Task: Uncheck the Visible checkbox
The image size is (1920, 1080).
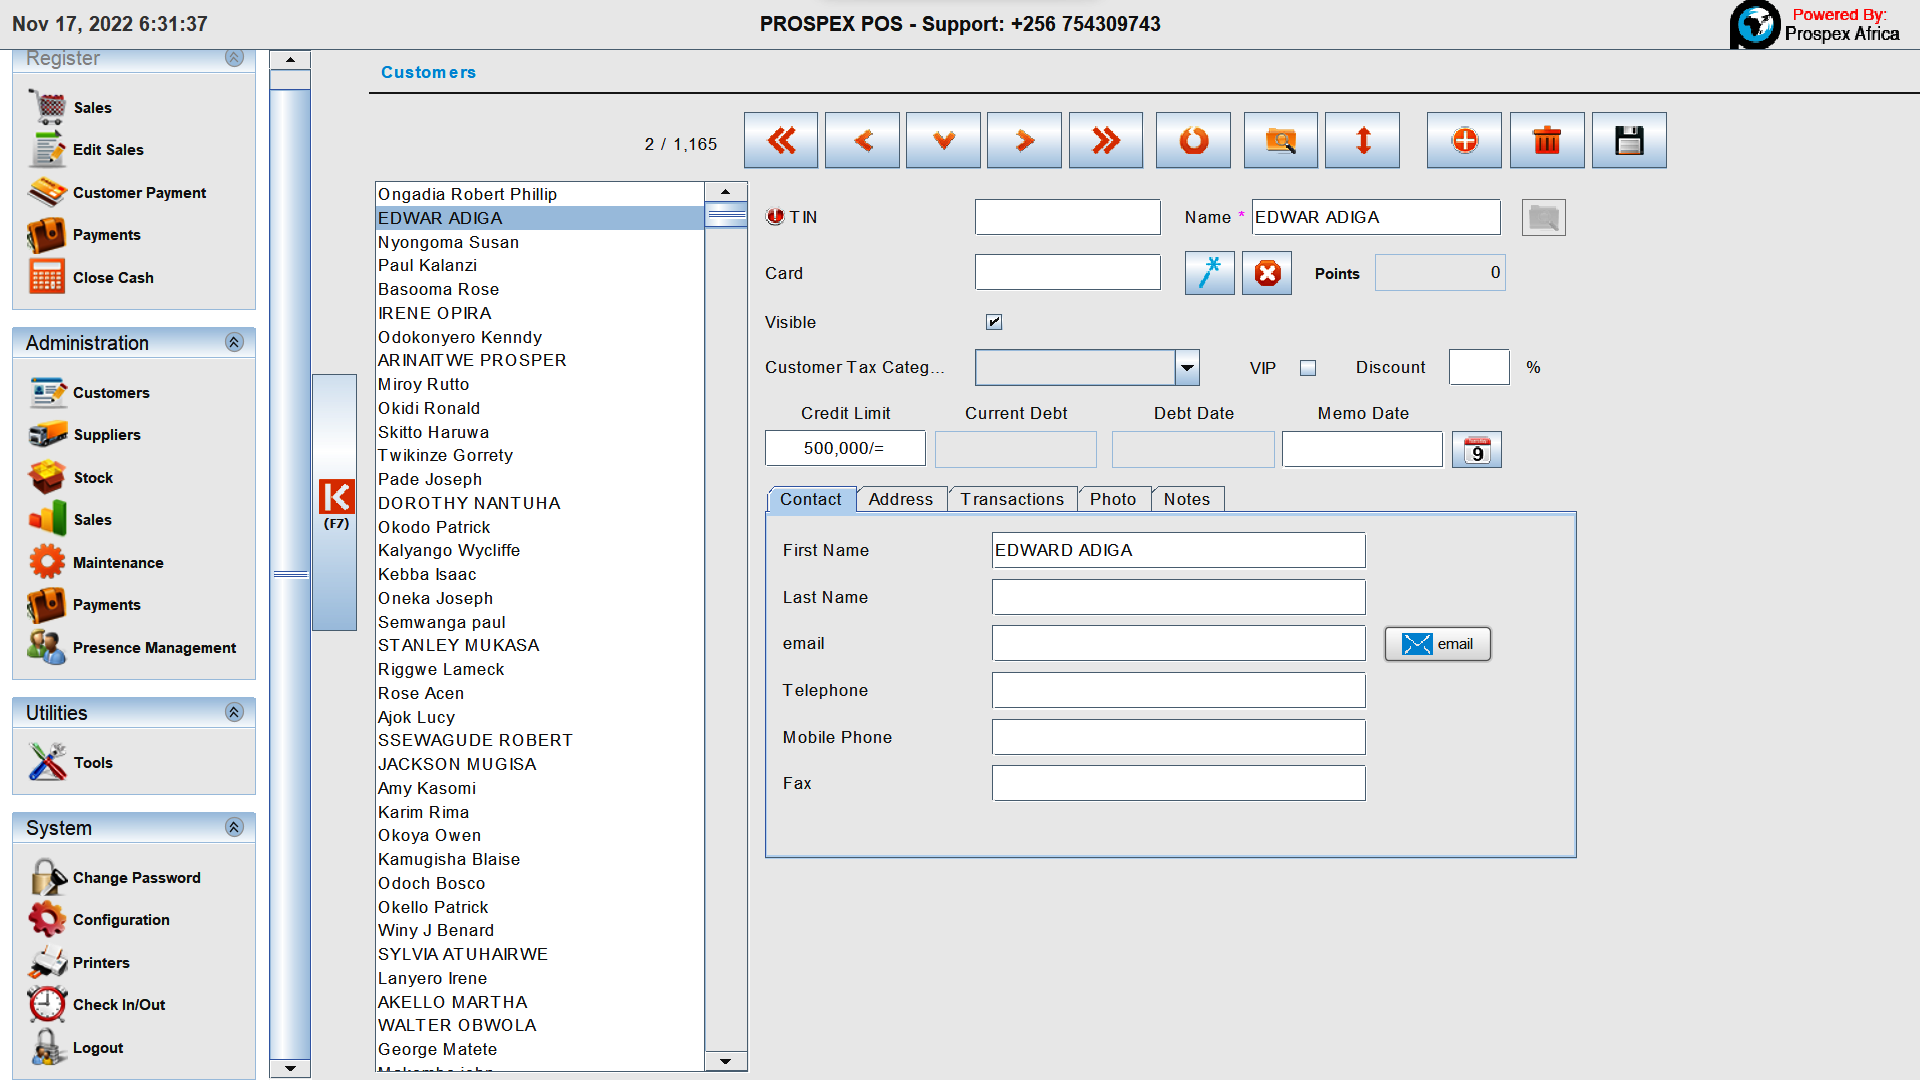Action: pyautogui.click(x=993, y=322)
